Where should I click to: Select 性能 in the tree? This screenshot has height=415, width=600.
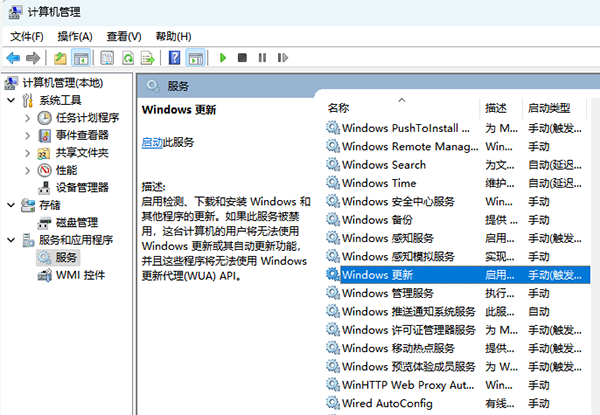[x=67, y=170]
